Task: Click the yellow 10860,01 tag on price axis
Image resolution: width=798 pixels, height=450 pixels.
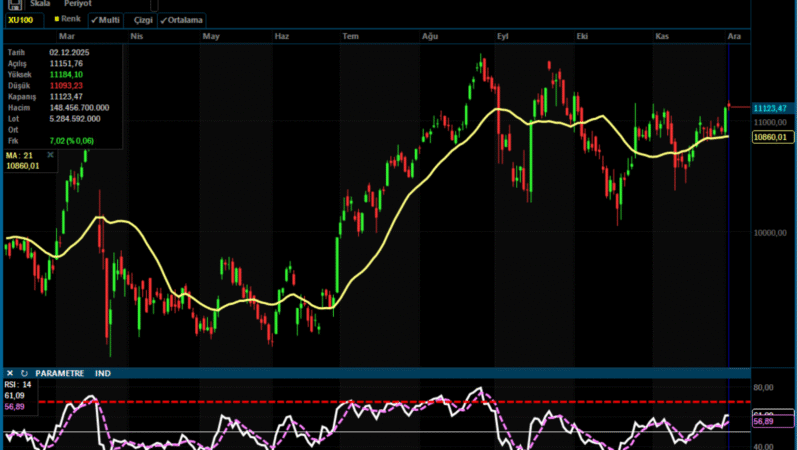Action: [774, 136]
